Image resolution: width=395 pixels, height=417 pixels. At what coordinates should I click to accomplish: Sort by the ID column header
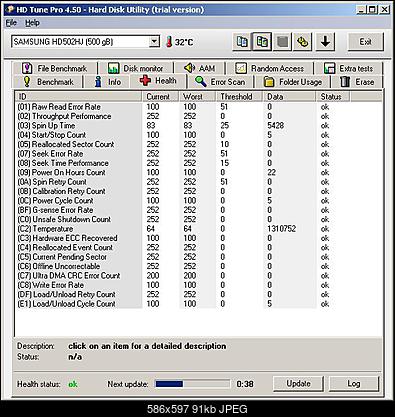pos(79,97)
